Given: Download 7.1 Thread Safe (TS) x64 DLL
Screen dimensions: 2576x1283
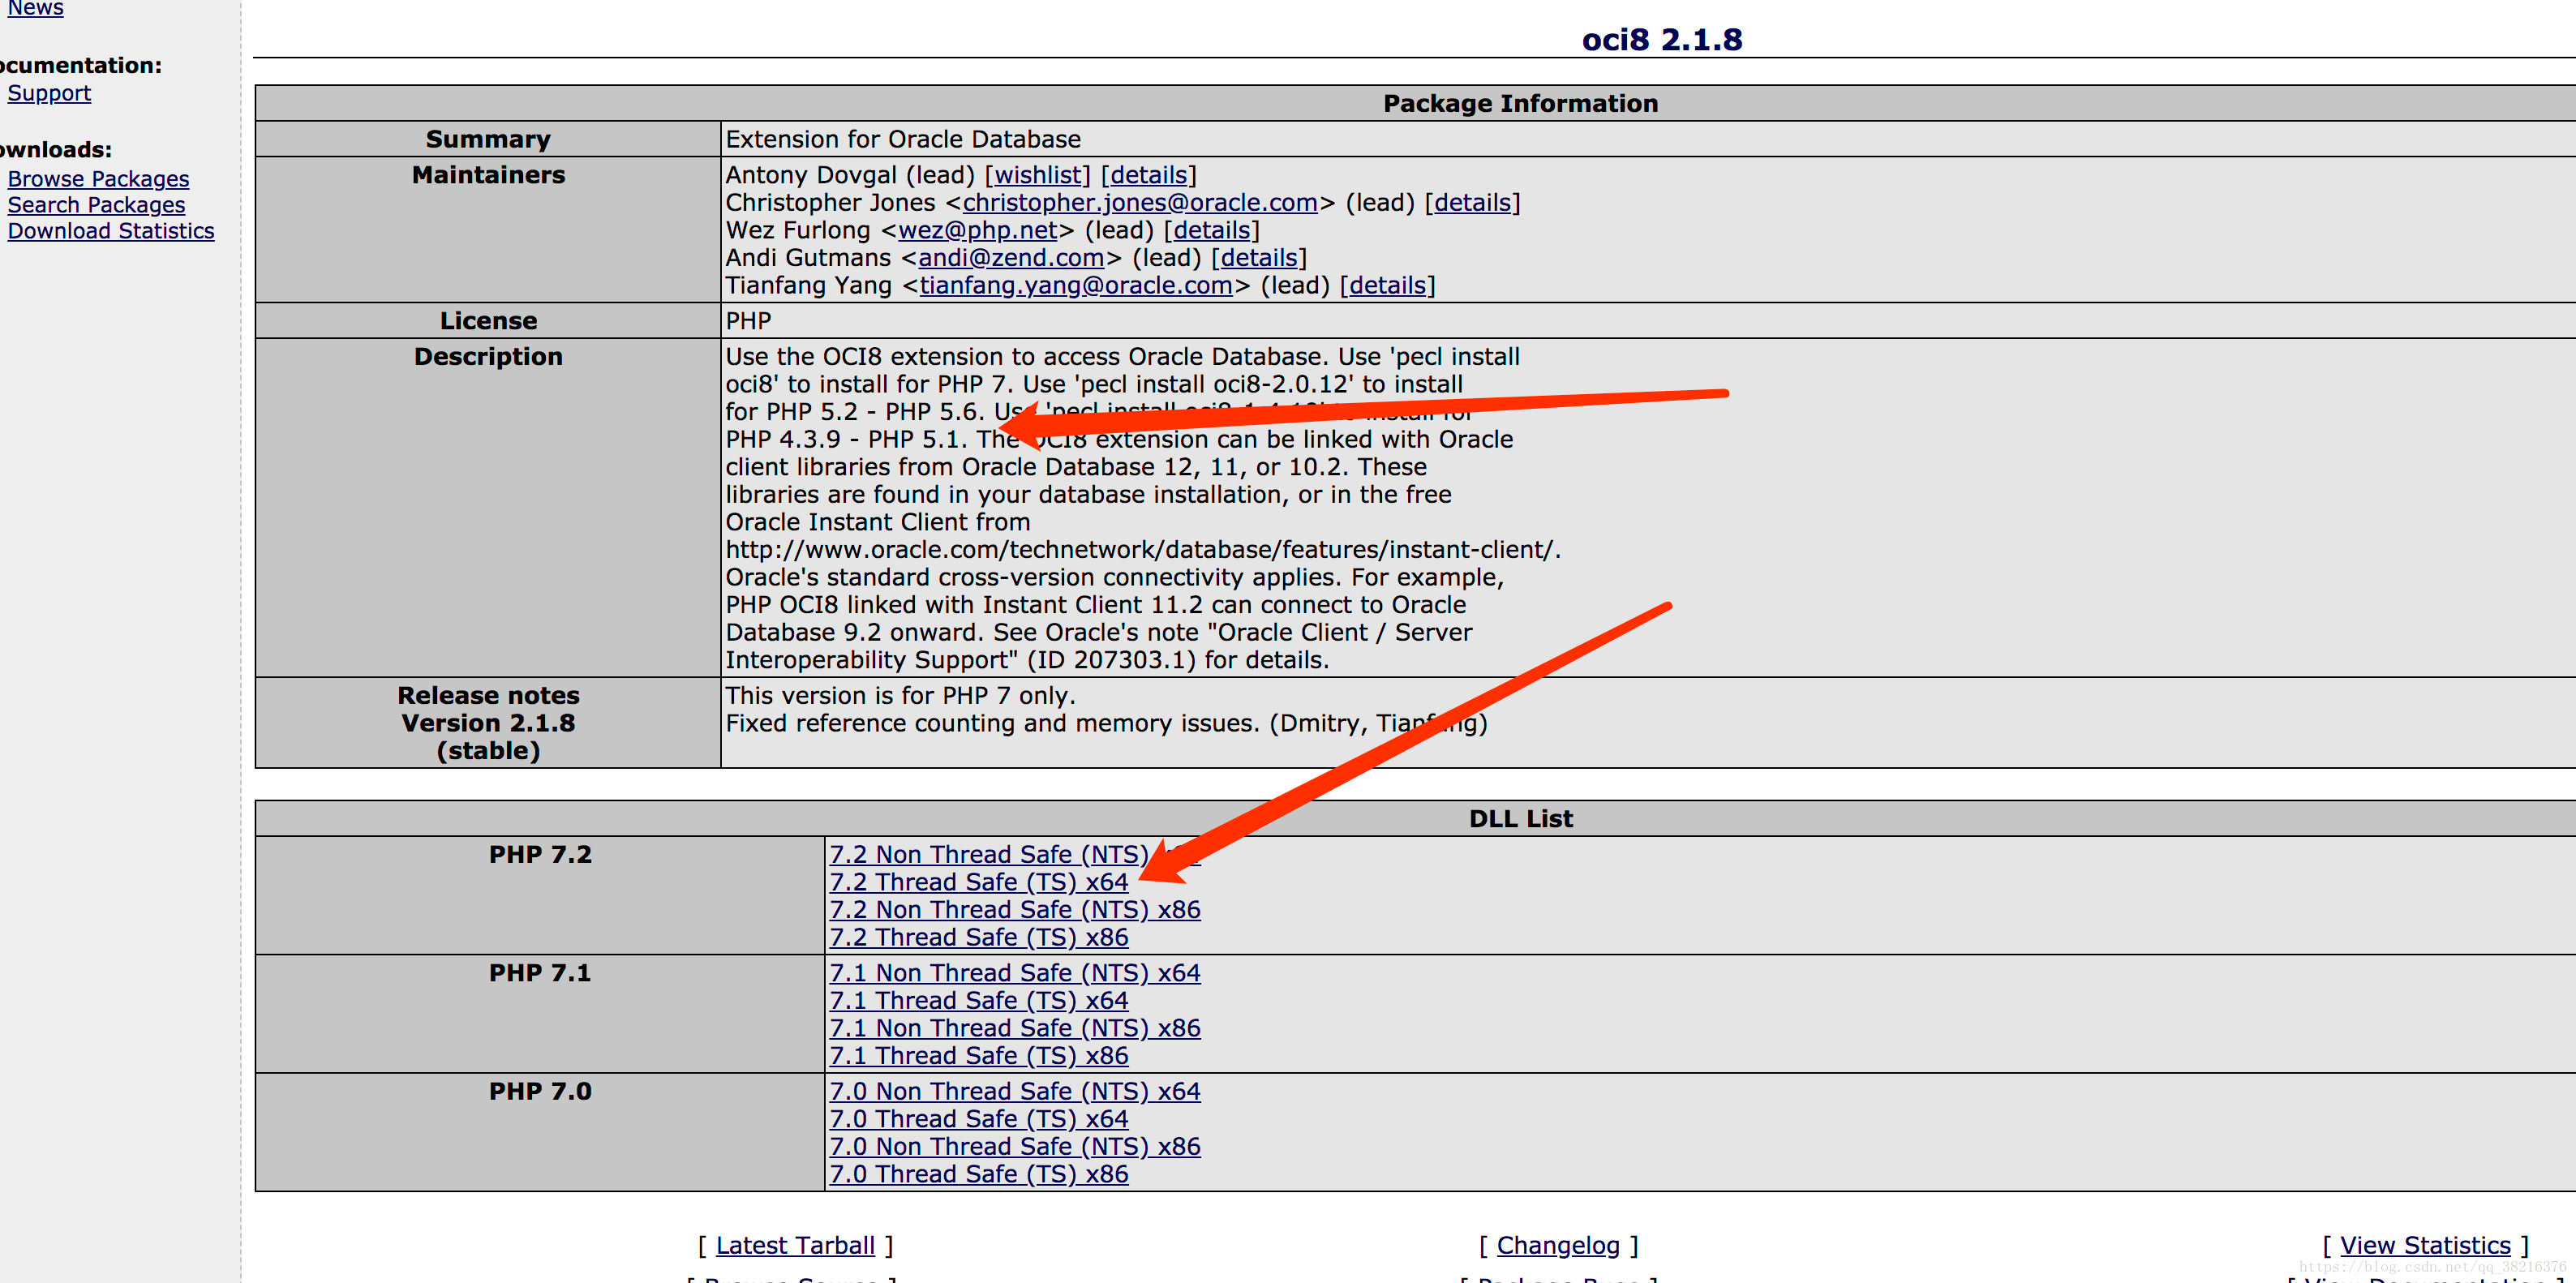Looking at the screenshot, I should [x=979, y=1001].
